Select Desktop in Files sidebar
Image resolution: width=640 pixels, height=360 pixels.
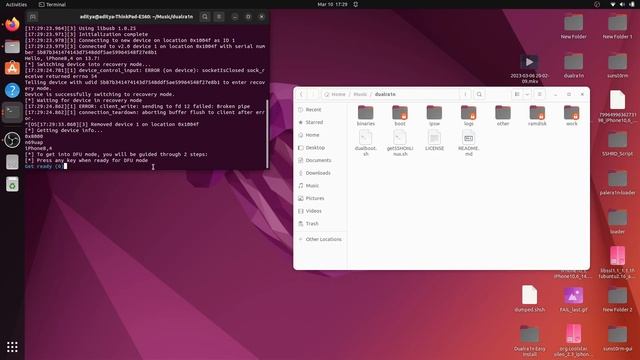pyautogui.click(x=320, y=148)
